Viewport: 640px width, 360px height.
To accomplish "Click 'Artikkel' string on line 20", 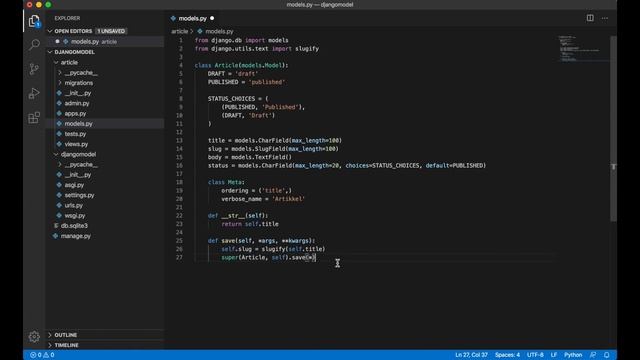I will (x=288, y=199).
